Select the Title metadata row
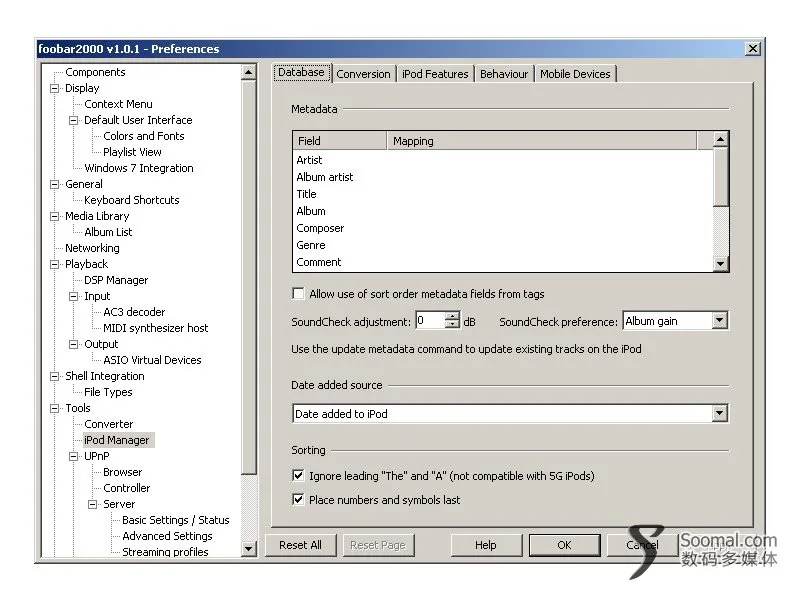800x600 pixels. pyautogui.click(x=503, y=194)
